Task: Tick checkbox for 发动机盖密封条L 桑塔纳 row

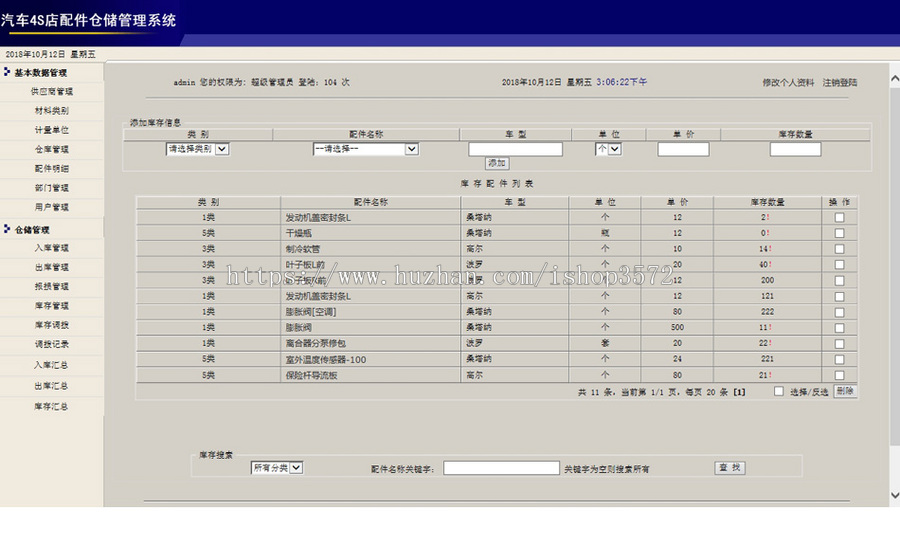Action: (x=839, y=218)
